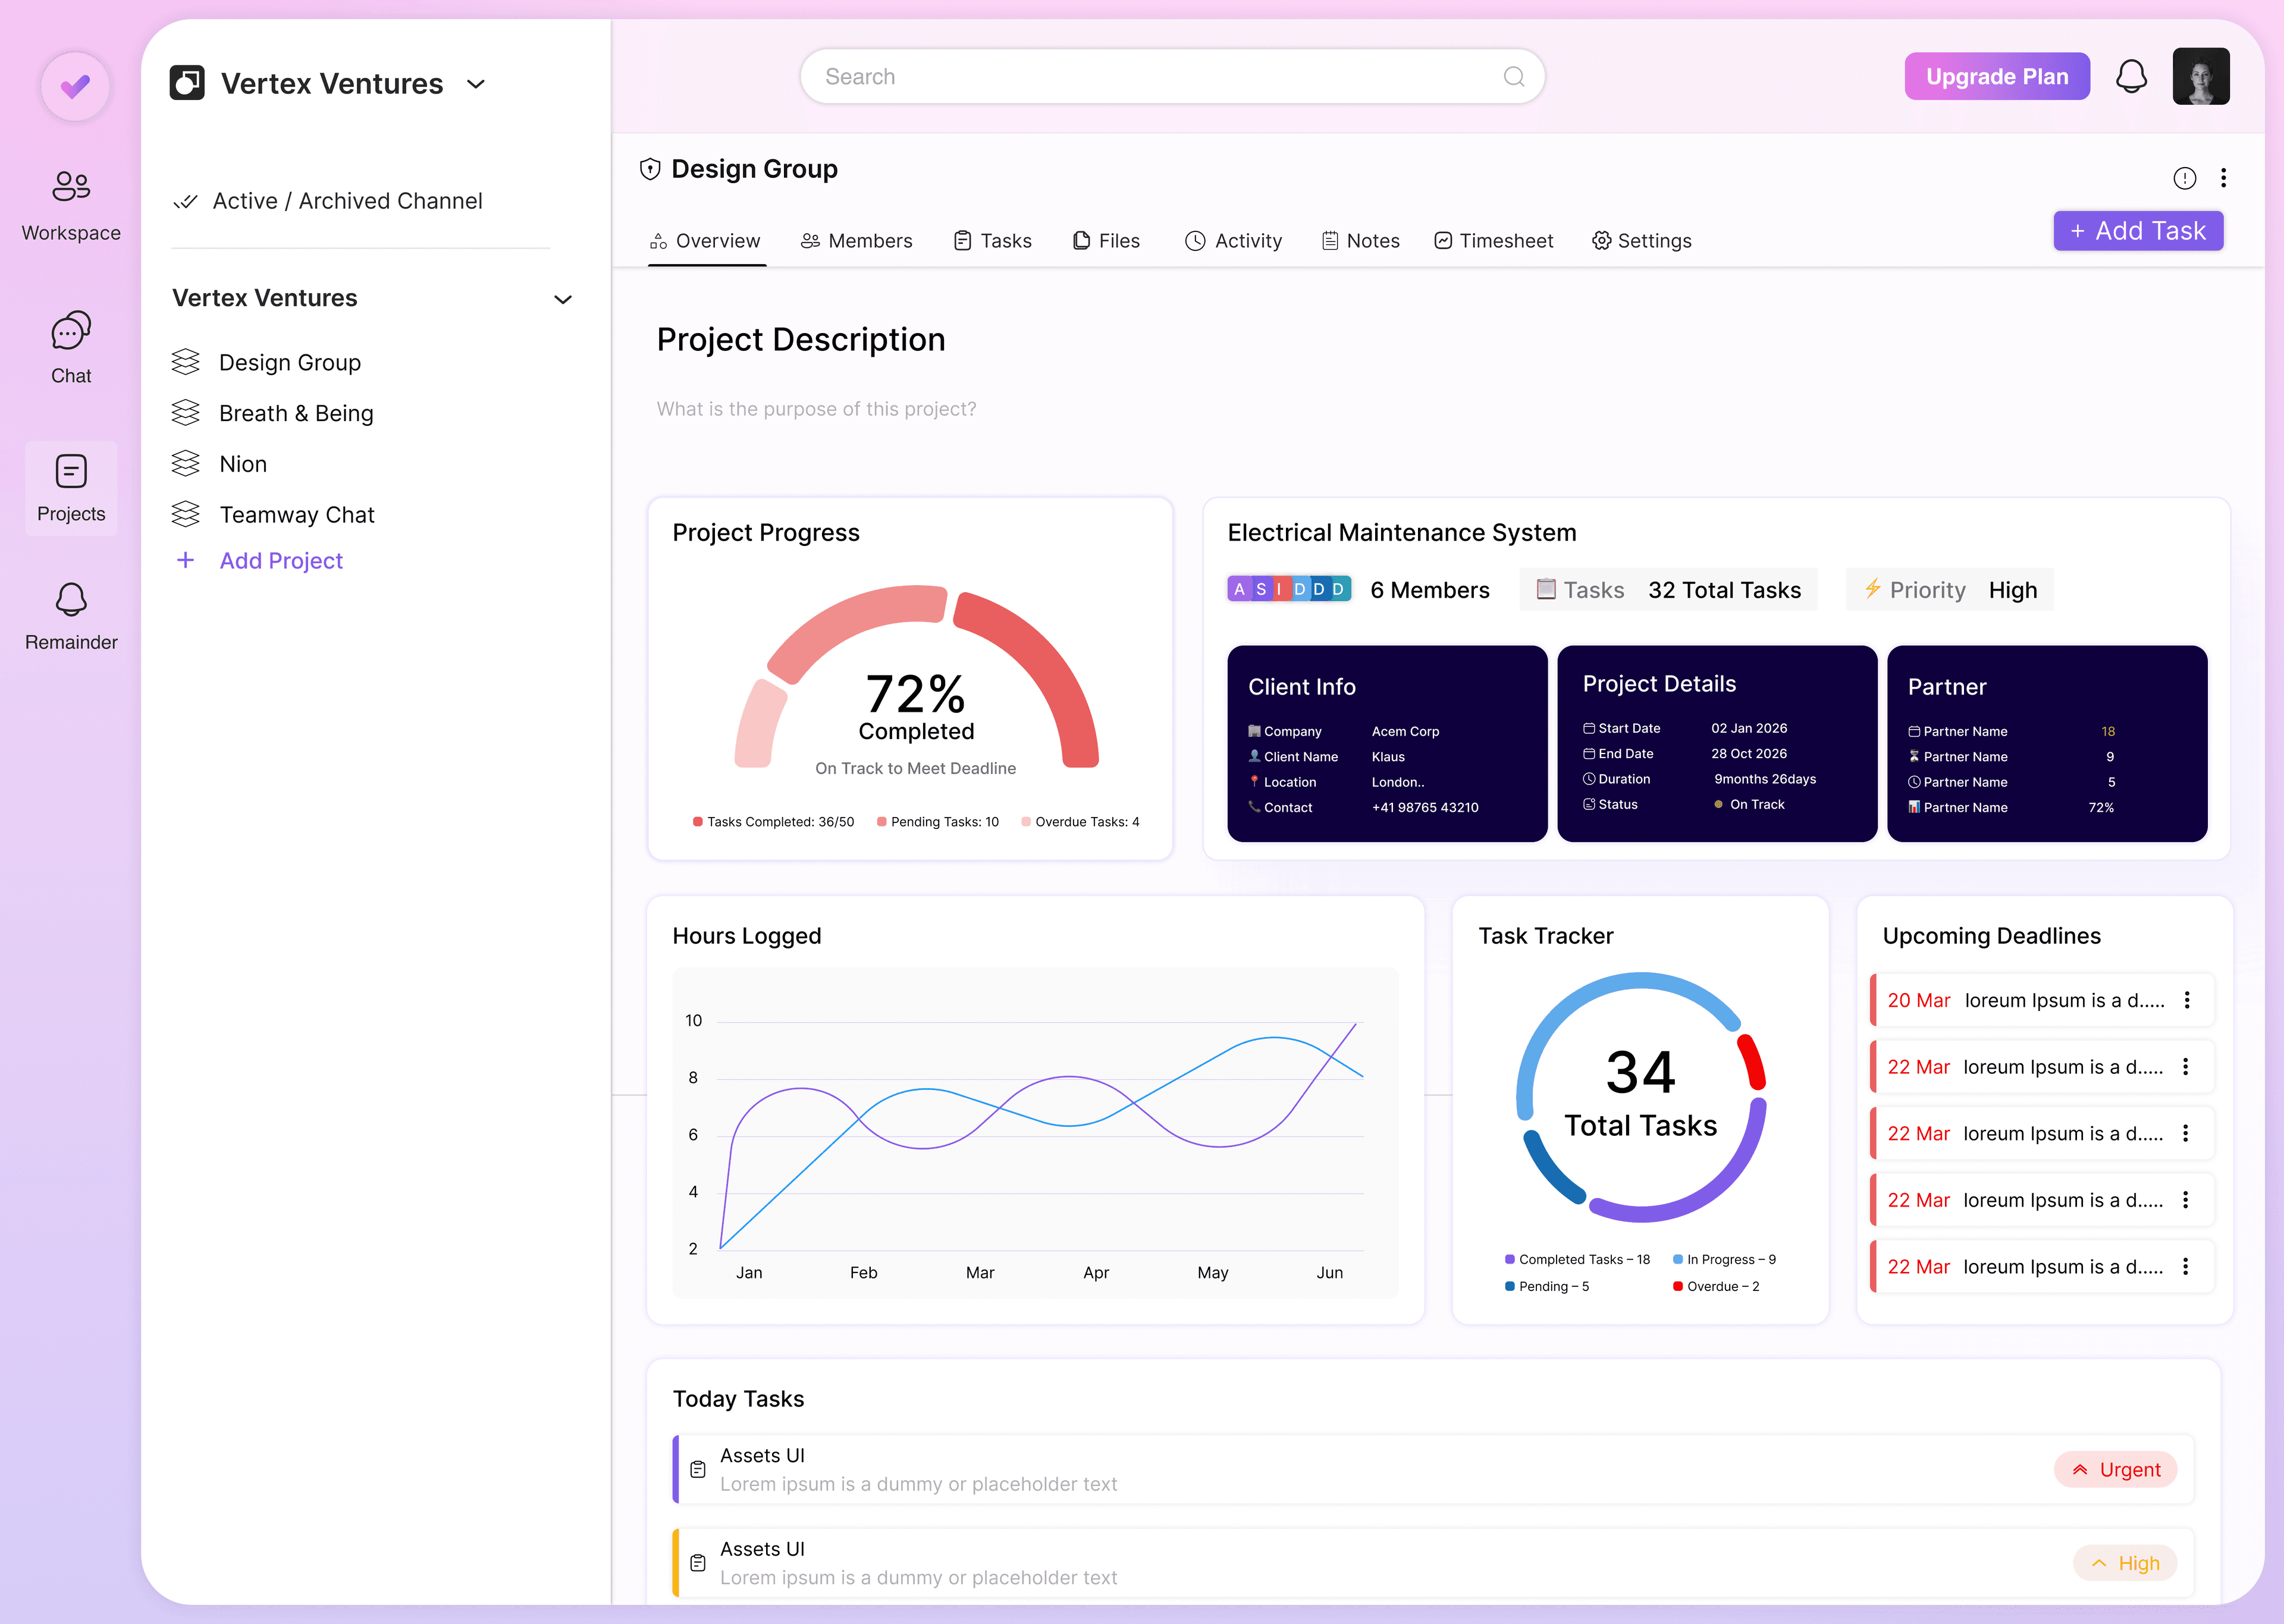
Task: Click the Vertex Ventures company logo icon
Action: click(x=187, y=83)
